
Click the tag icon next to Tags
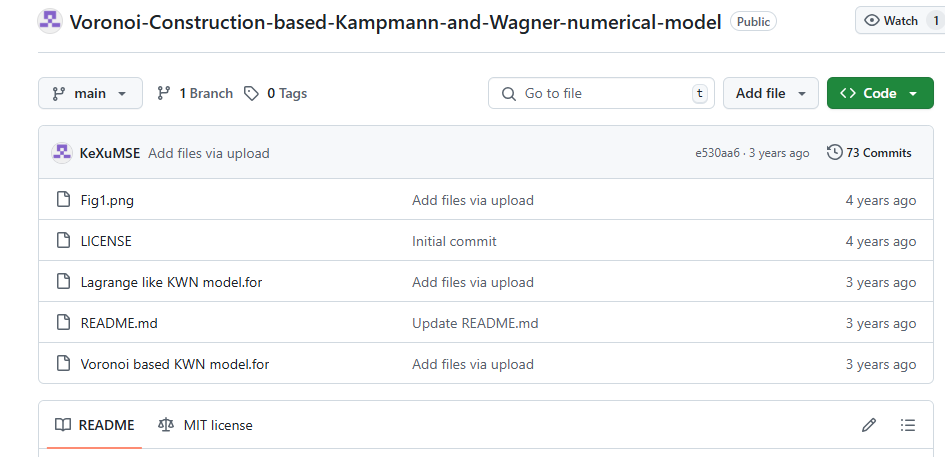click(x=252, y=93)
